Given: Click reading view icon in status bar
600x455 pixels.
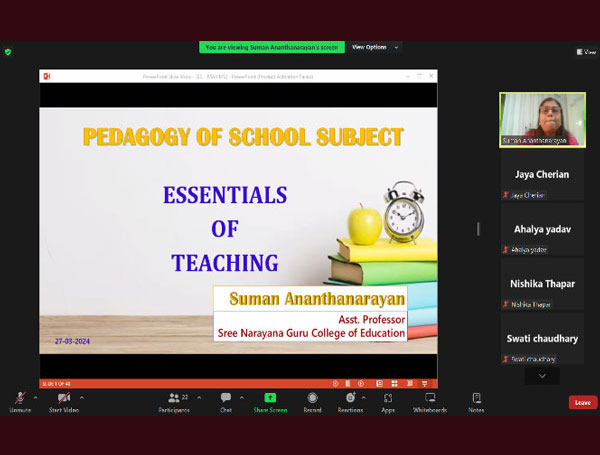Looking at the screenshot, I should click(409, 383).
